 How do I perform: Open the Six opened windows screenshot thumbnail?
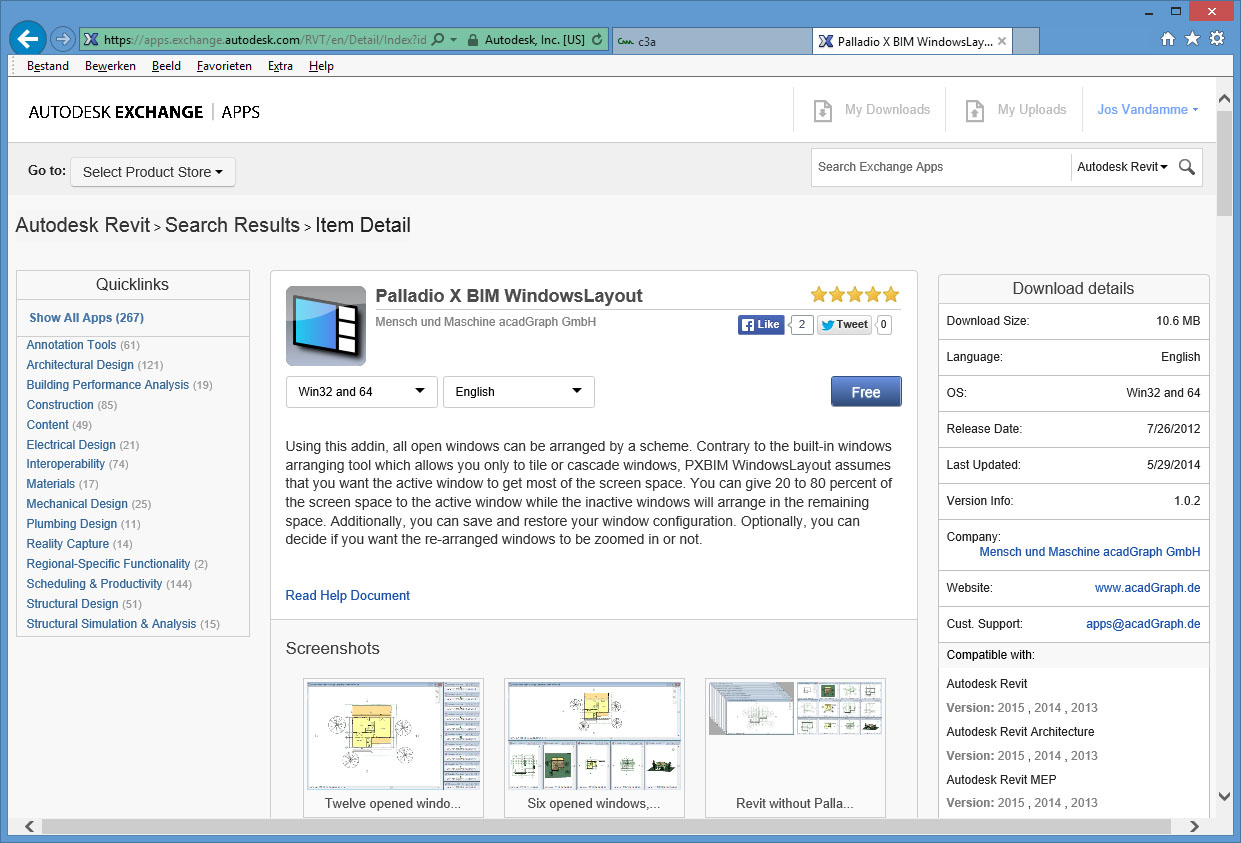(594, 747)
